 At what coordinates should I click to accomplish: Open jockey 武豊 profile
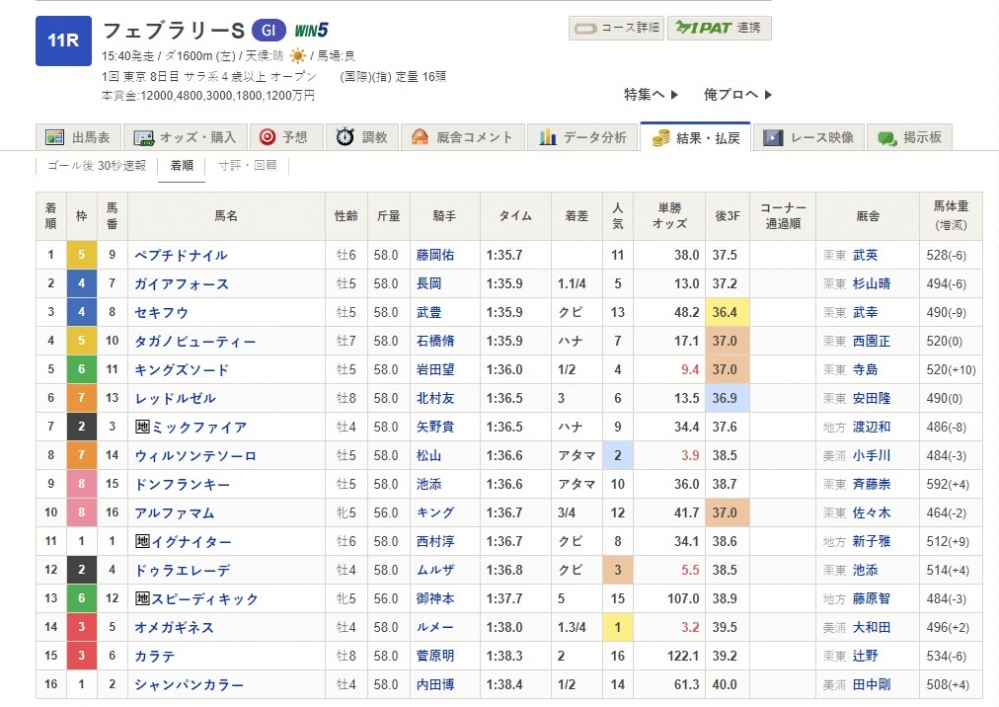coord(429,312)
